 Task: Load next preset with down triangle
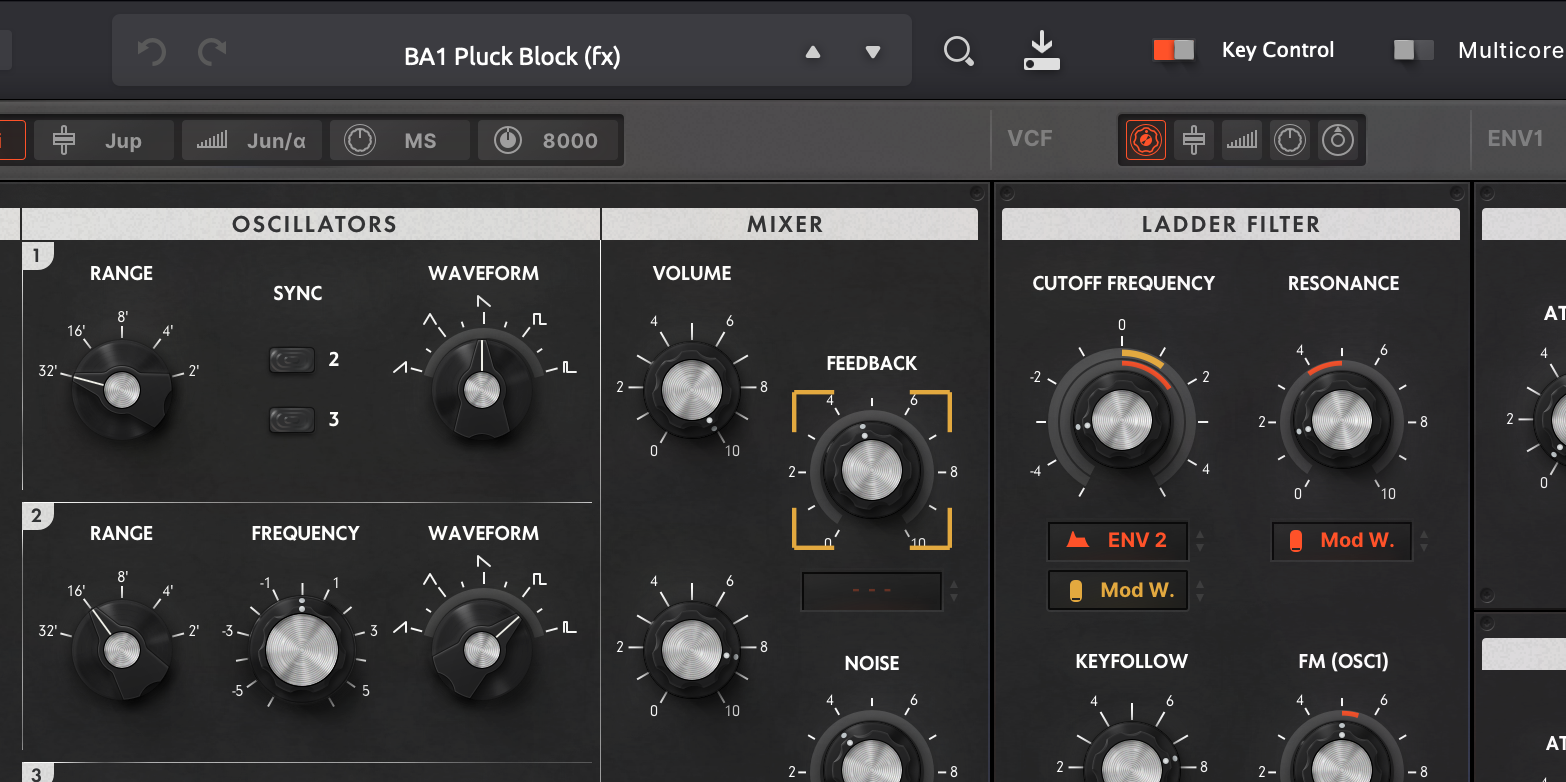coord(873,52)
